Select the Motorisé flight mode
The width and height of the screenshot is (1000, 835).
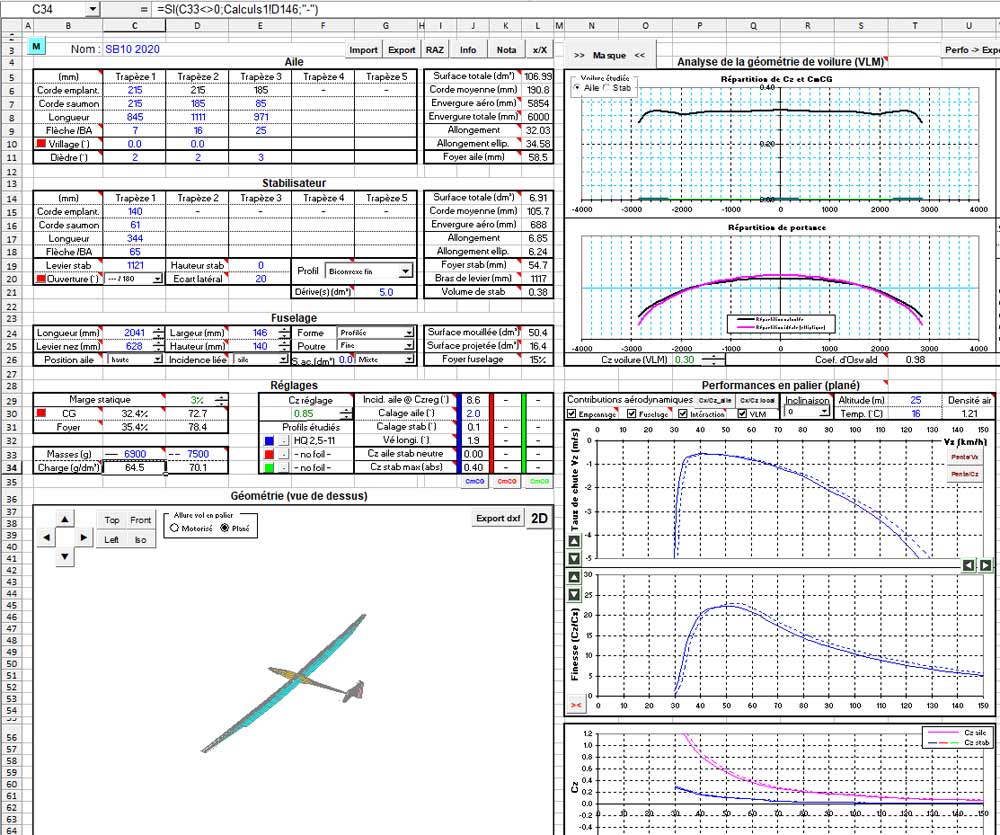[x=175, y=528]
